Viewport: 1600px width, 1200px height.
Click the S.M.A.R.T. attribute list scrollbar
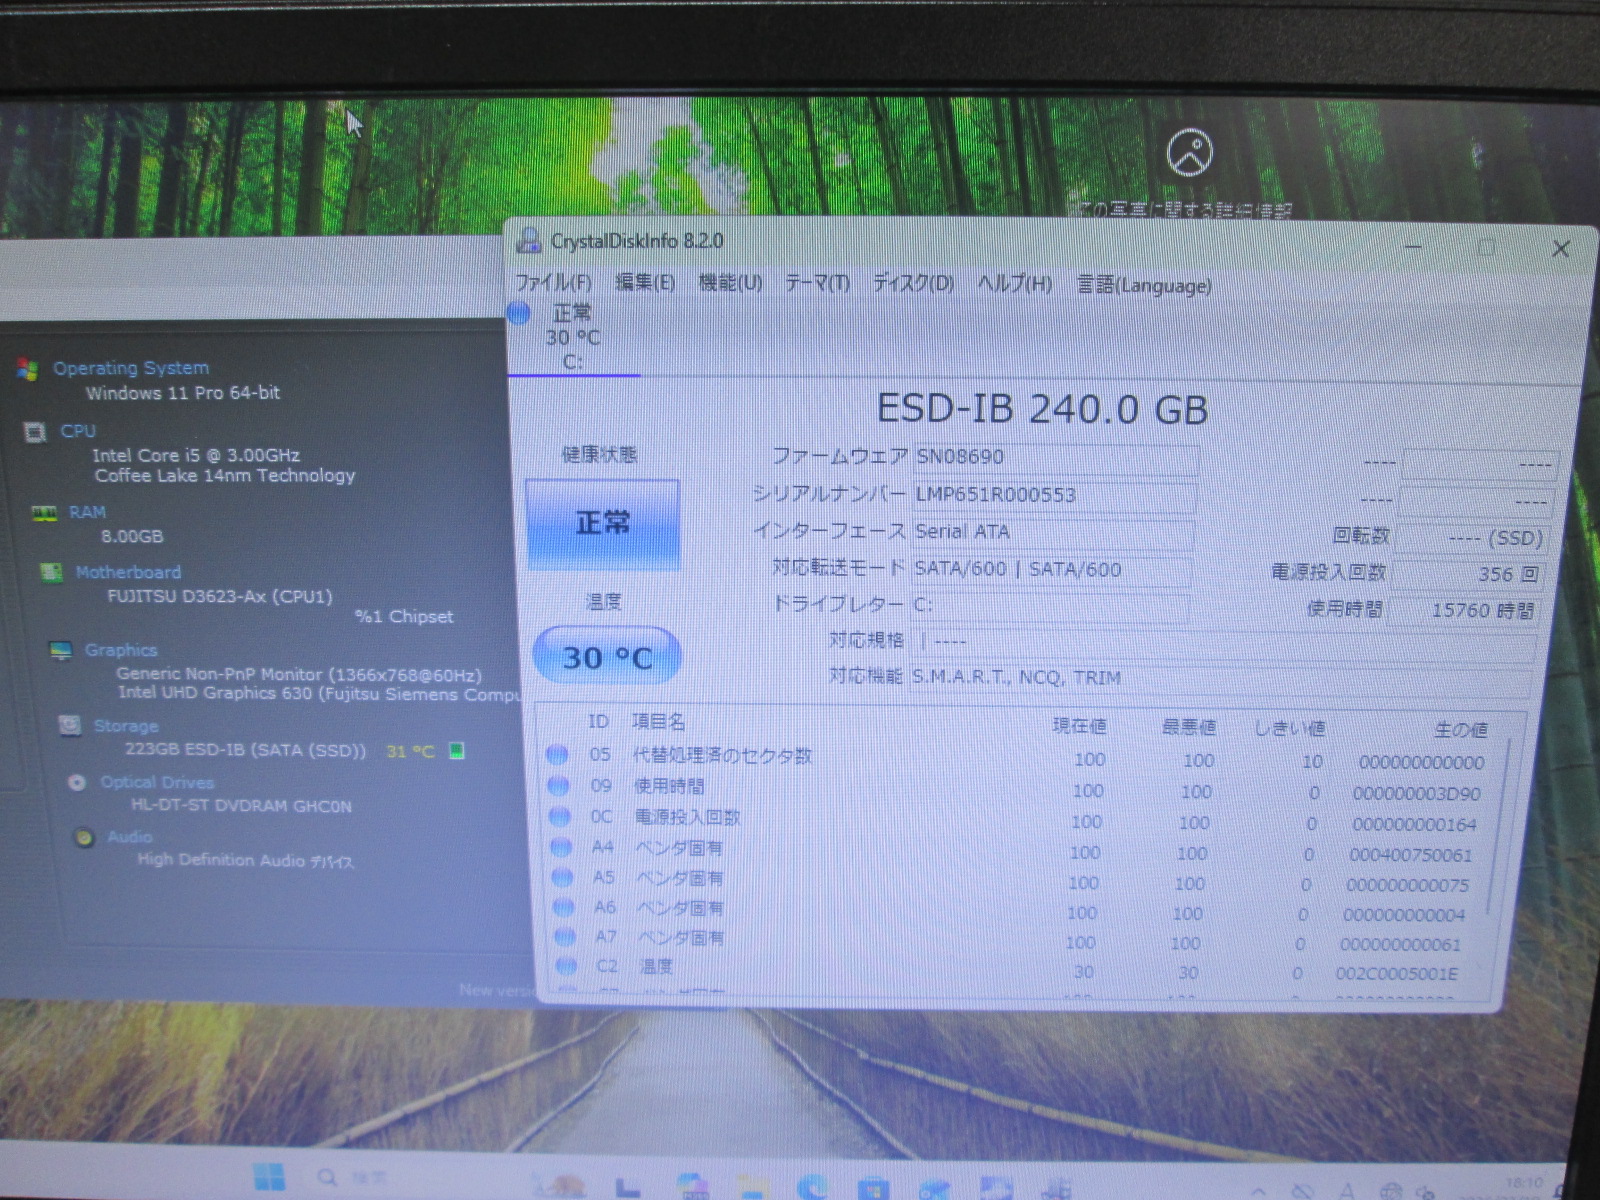[x=1497, y=830]
